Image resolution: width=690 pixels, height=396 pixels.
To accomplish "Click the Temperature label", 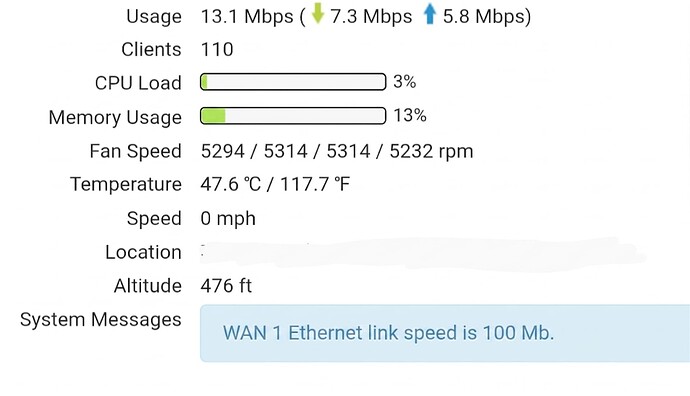I will pyautogui.click(x=126, y=184).
